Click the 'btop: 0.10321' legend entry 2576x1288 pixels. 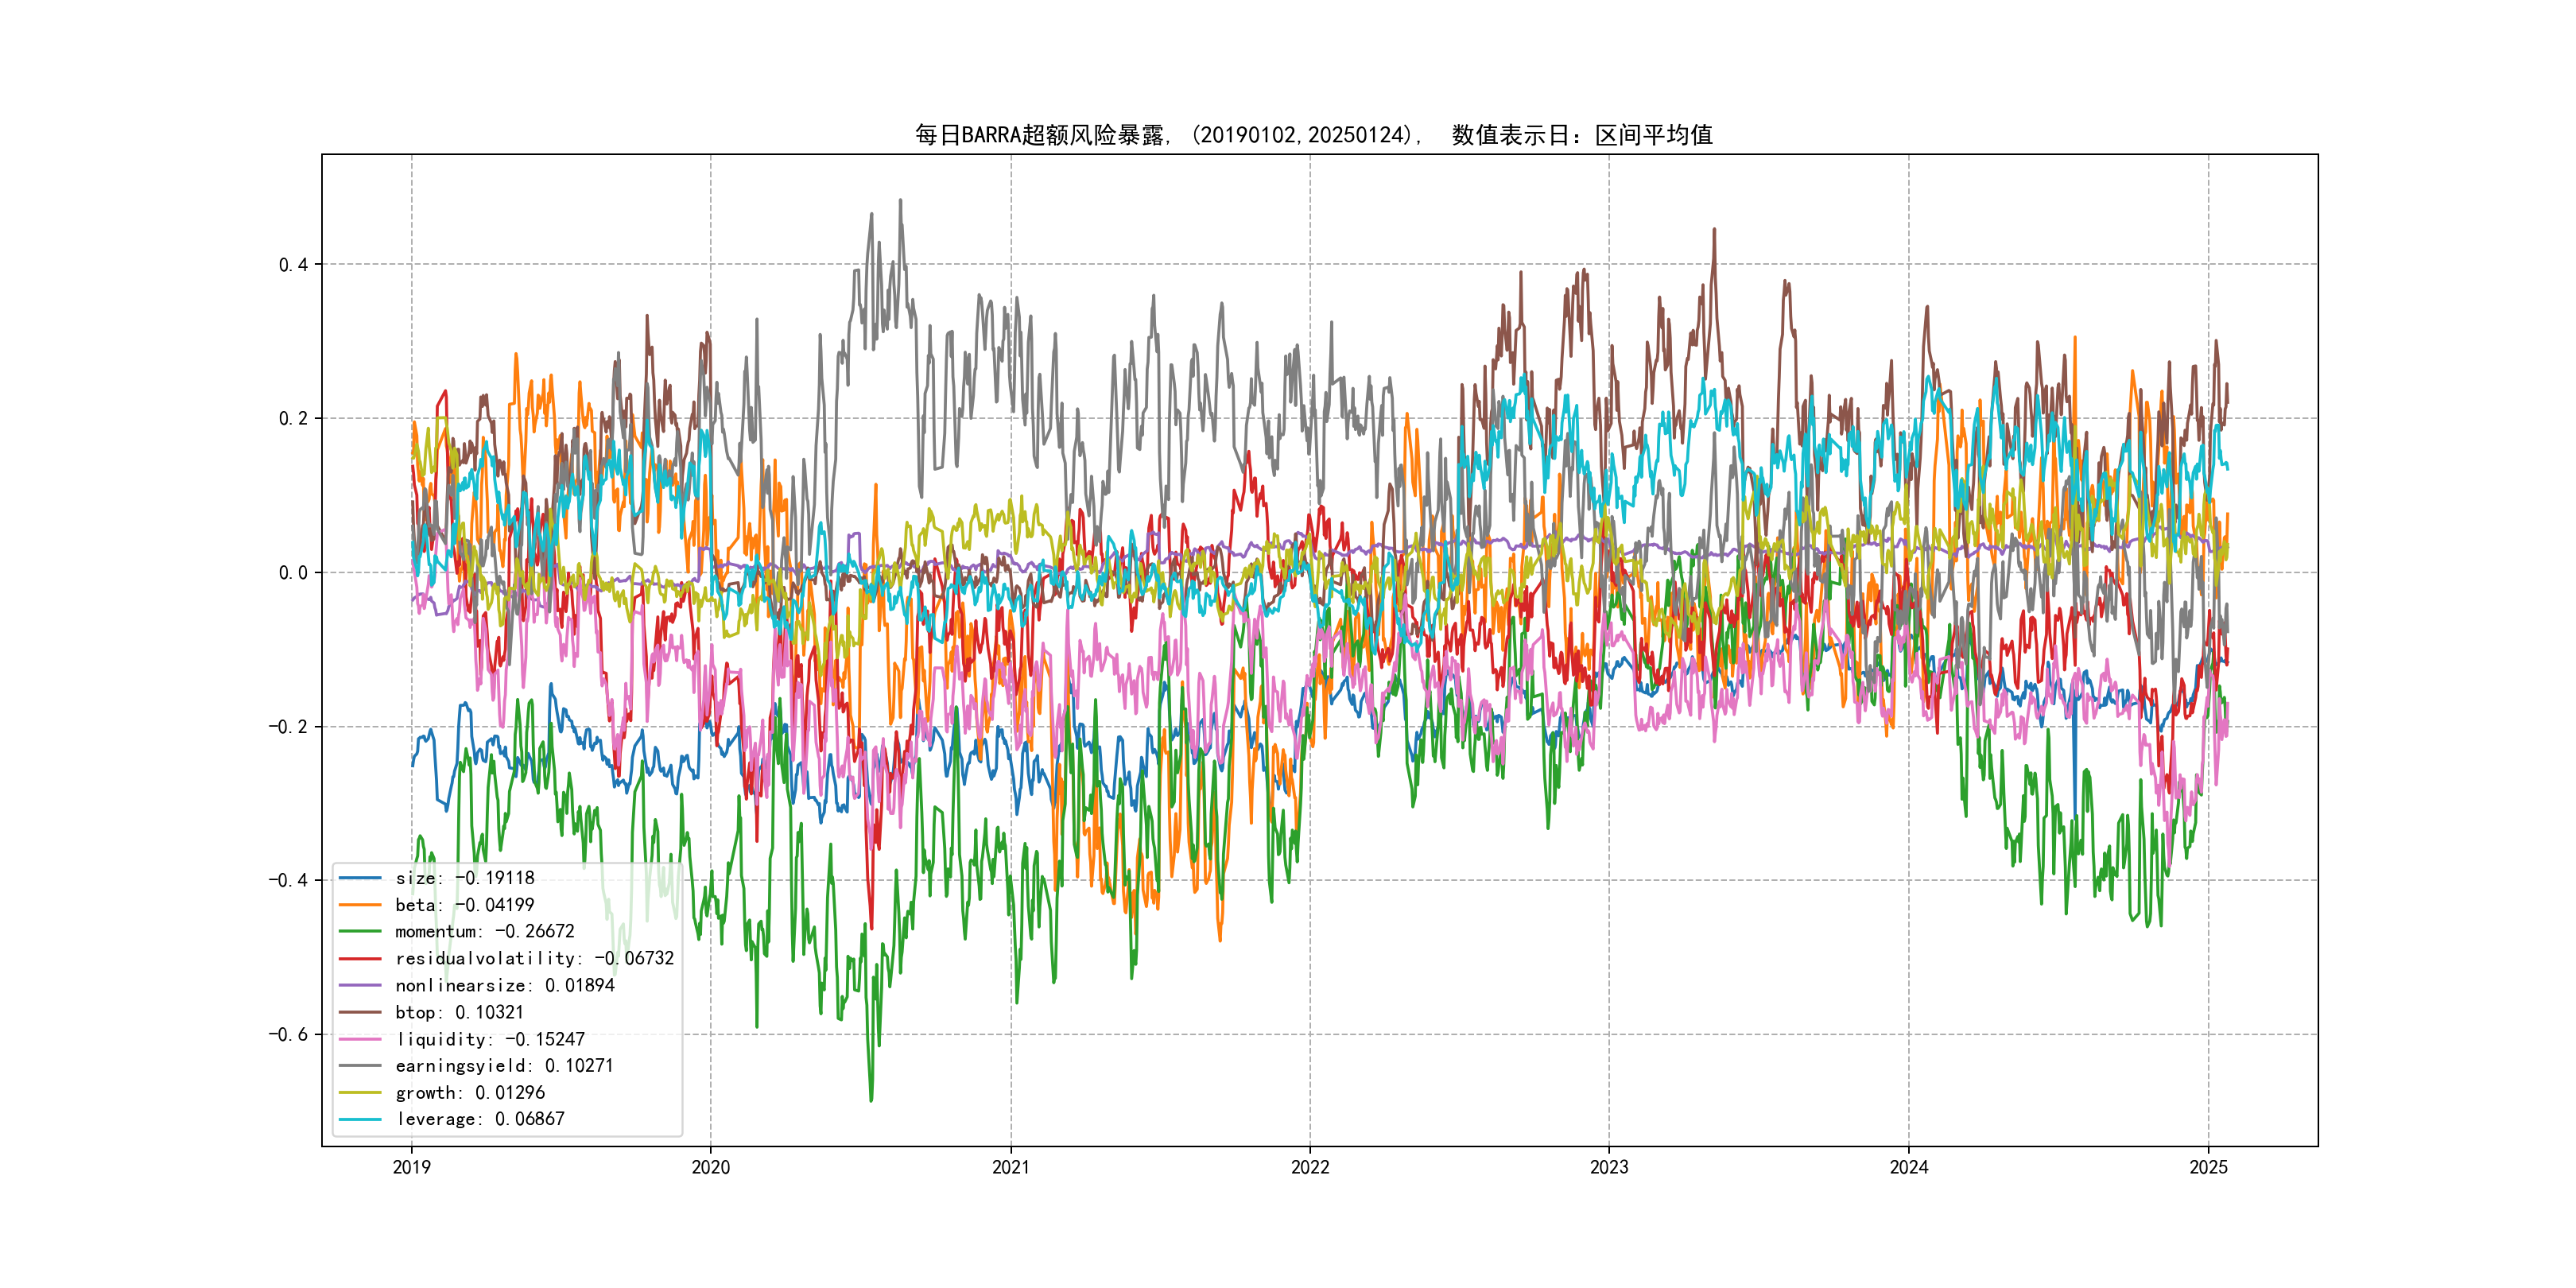coord(459,1012)
